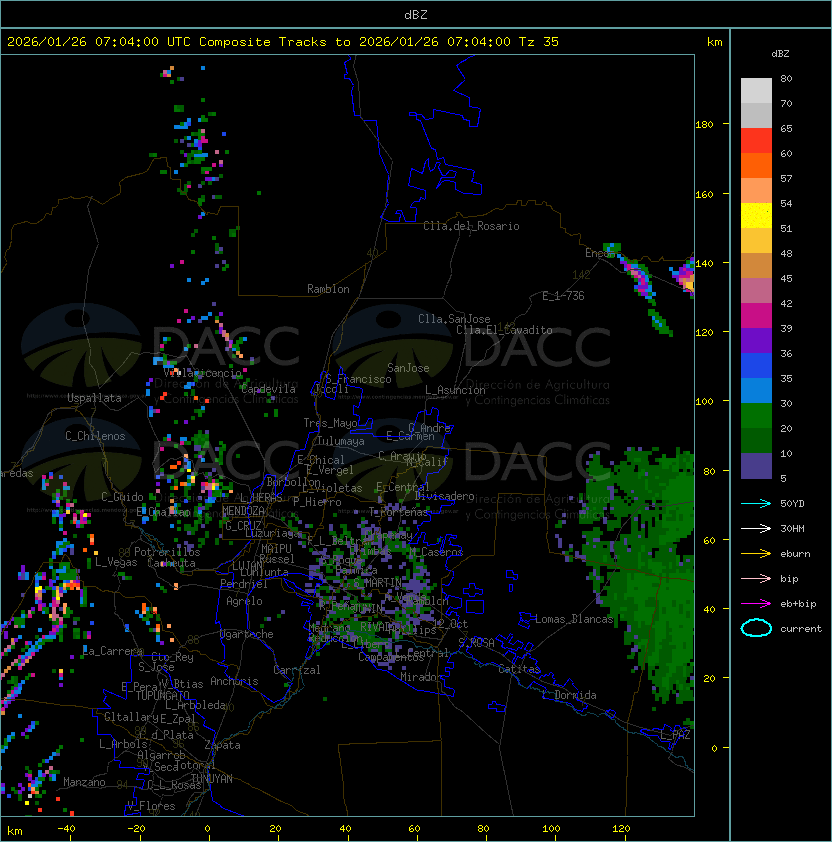Pick the green 20-30 dBZ swatch
This screenshot has height=842, width=832.
coord(756,416)
